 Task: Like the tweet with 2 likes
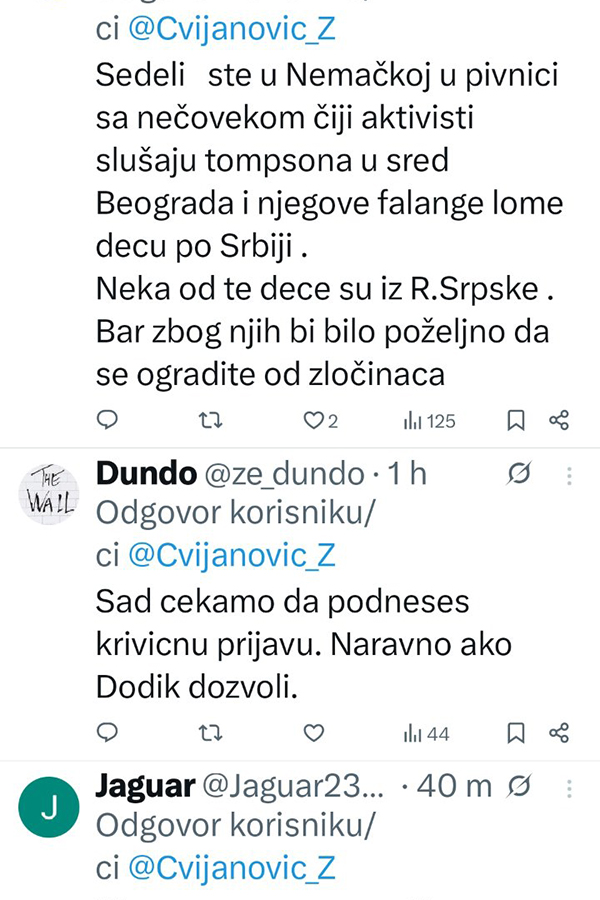tap(314, 421)
